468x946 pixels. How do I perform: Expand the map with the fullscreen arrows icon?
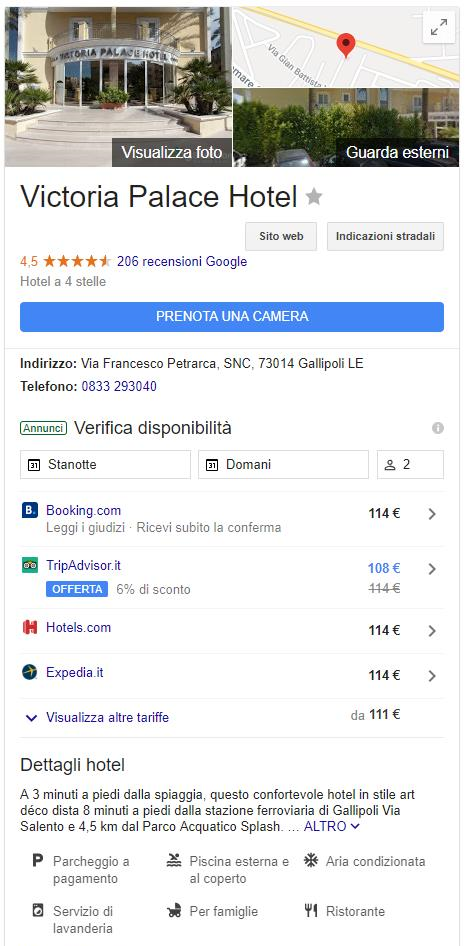coord(439,27)
